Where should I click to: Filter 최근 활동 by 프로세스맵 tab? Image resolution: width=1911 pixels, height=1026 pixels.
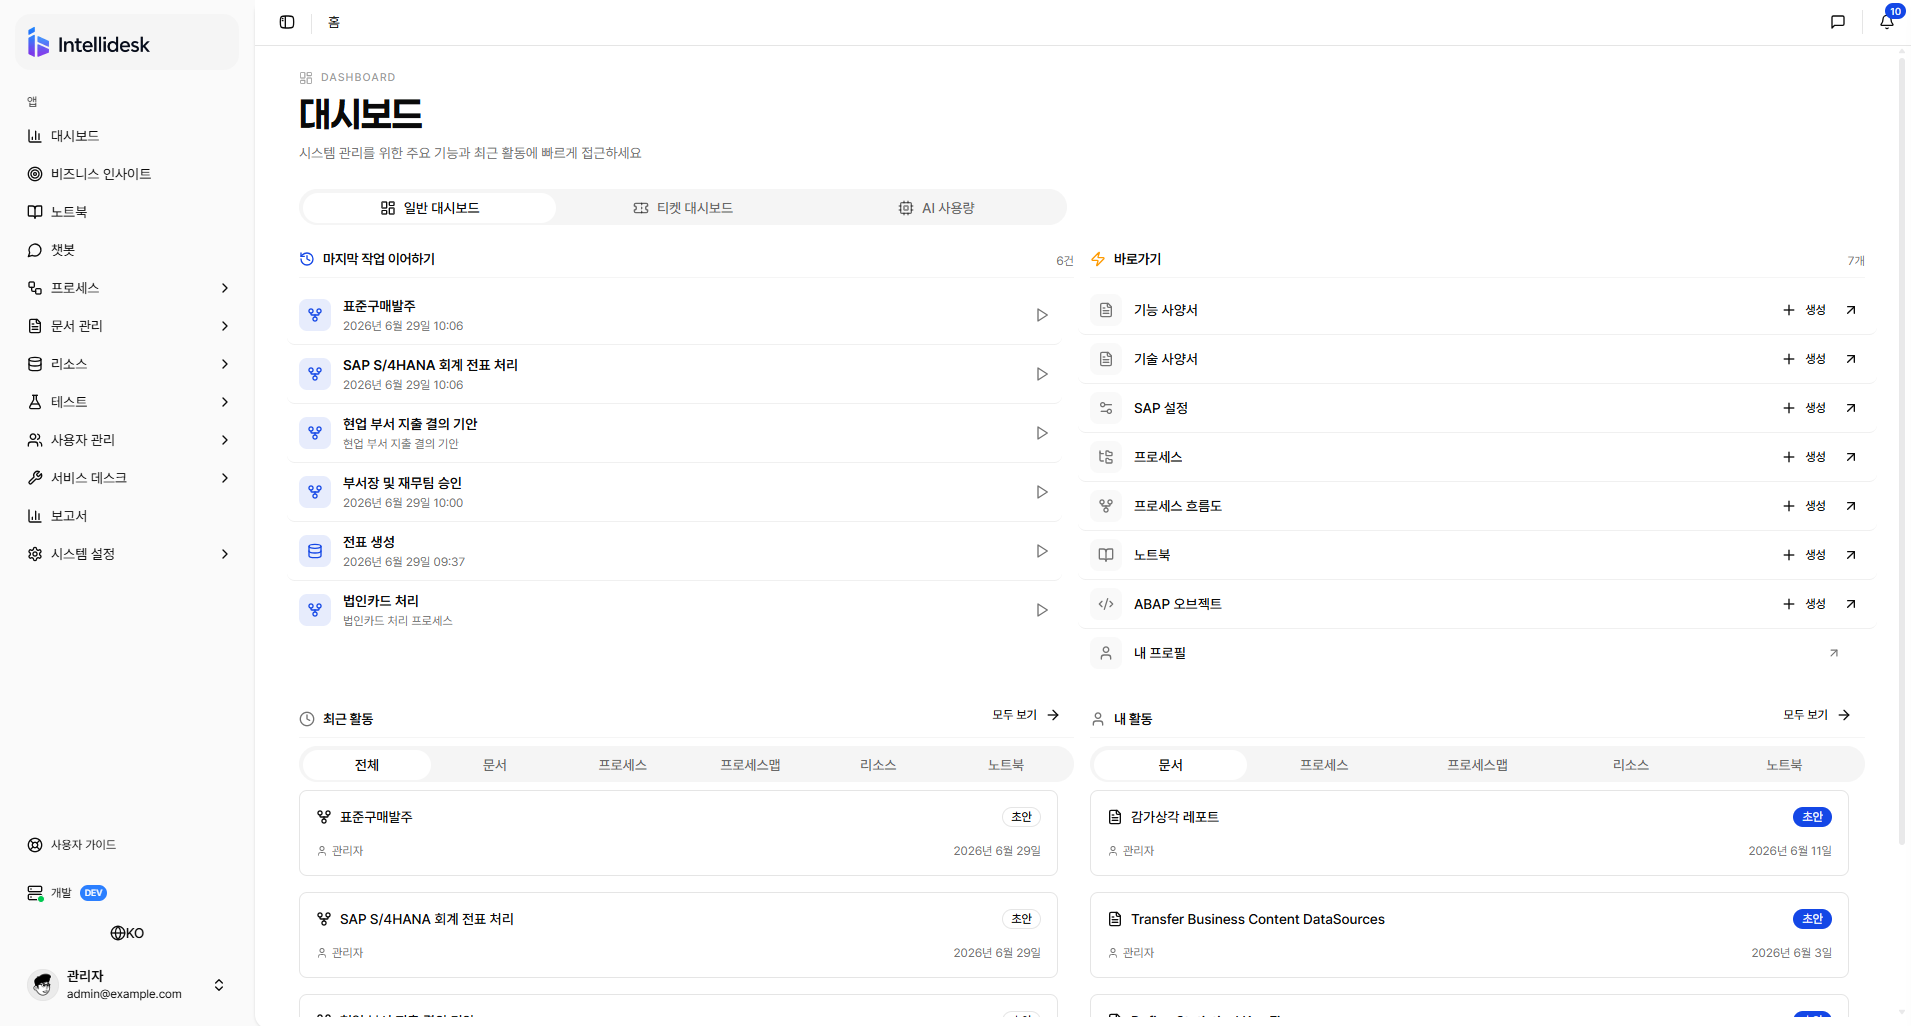click(750, 765)
